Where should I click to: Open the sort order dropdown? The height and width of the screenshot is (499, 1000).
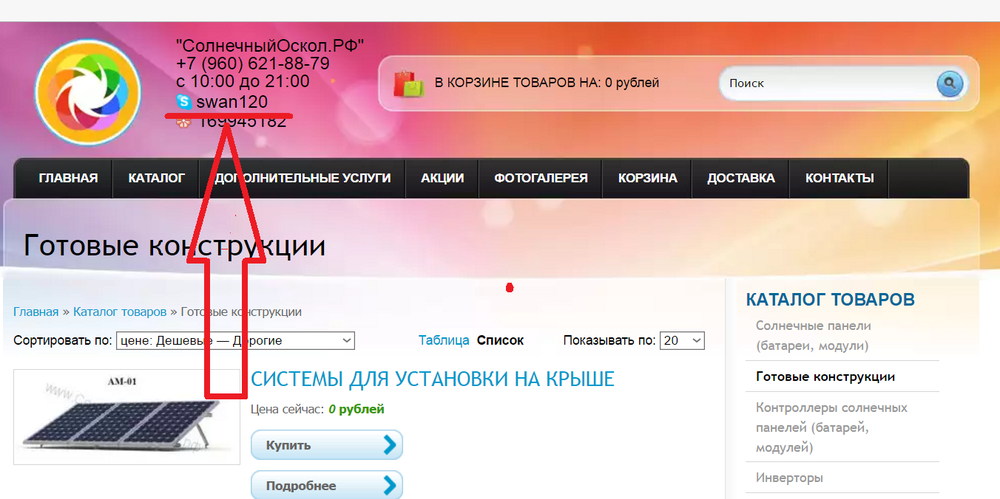click(x=235, y=341)
